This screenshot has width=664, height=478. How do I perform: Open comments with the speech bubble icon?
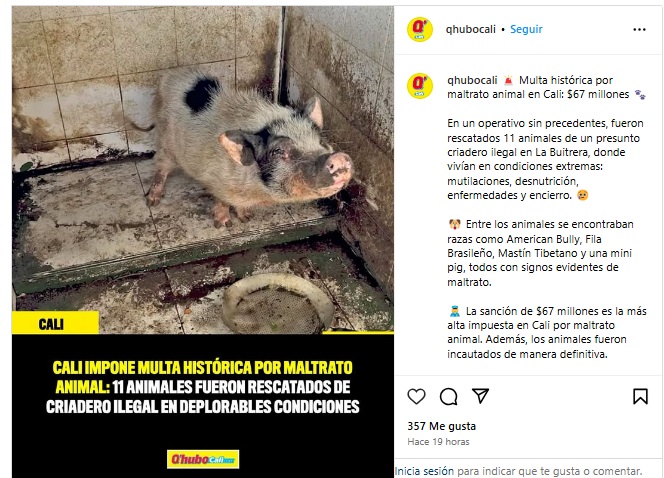448,397
